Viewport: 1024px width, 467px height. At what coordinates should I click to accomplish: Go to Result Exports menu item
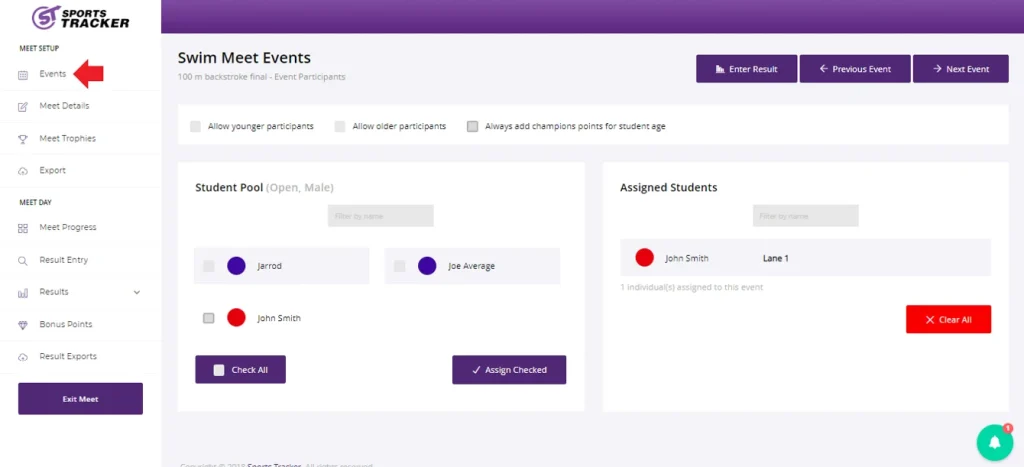[x=68, y=357]
